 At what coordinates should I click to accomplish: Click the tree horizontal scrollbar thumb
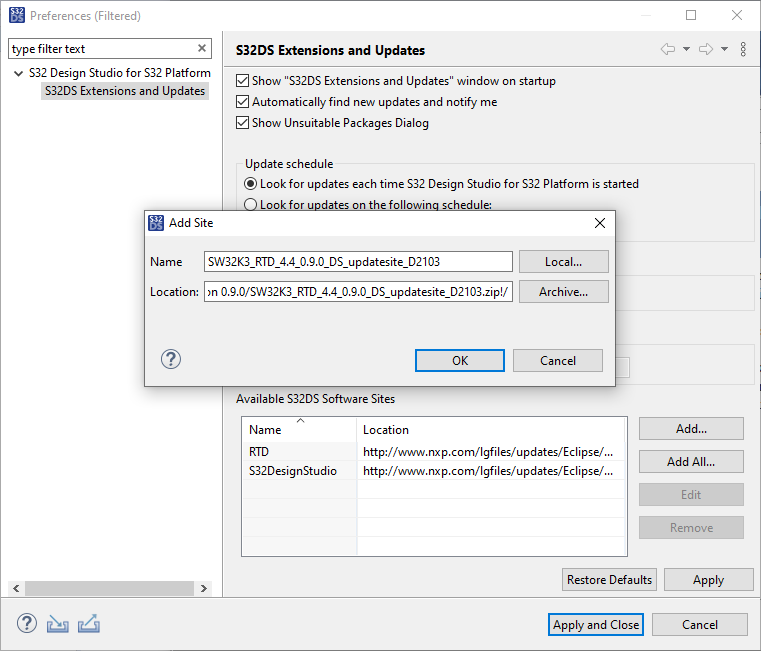point(110,588)
